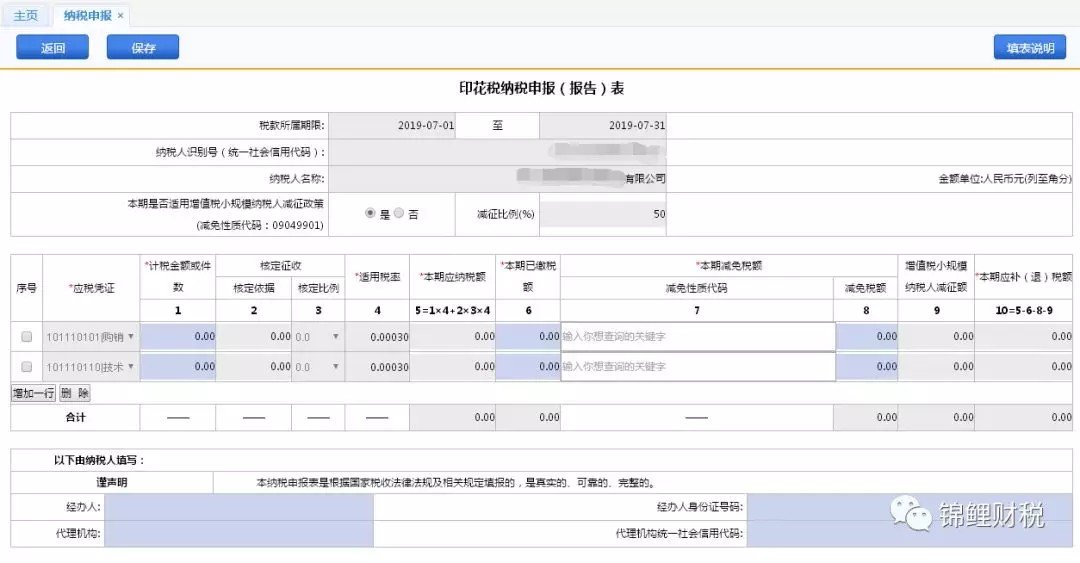Click the form title 印花税纳税申报（报告）表

541,88
